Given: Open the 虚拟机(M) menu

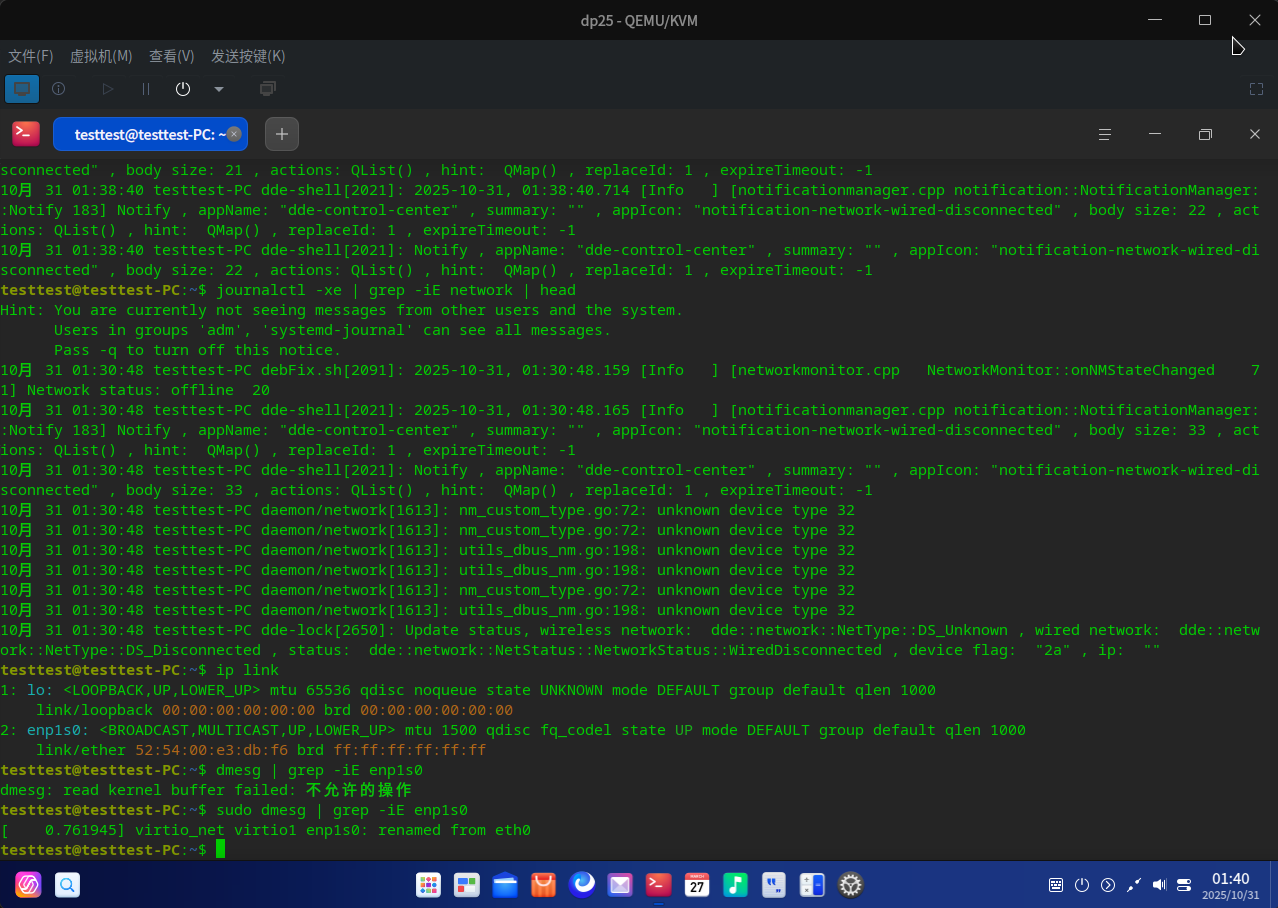Looking at the screenshot, I should click(101, 57).
